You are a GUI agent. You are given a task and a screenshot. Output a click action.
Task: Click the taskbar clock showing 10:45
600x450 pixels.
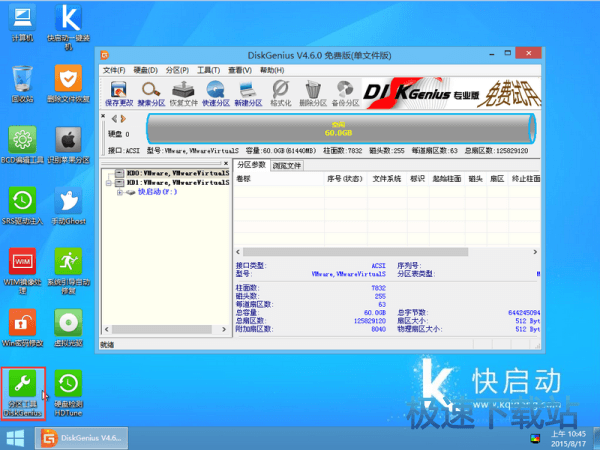568,439
